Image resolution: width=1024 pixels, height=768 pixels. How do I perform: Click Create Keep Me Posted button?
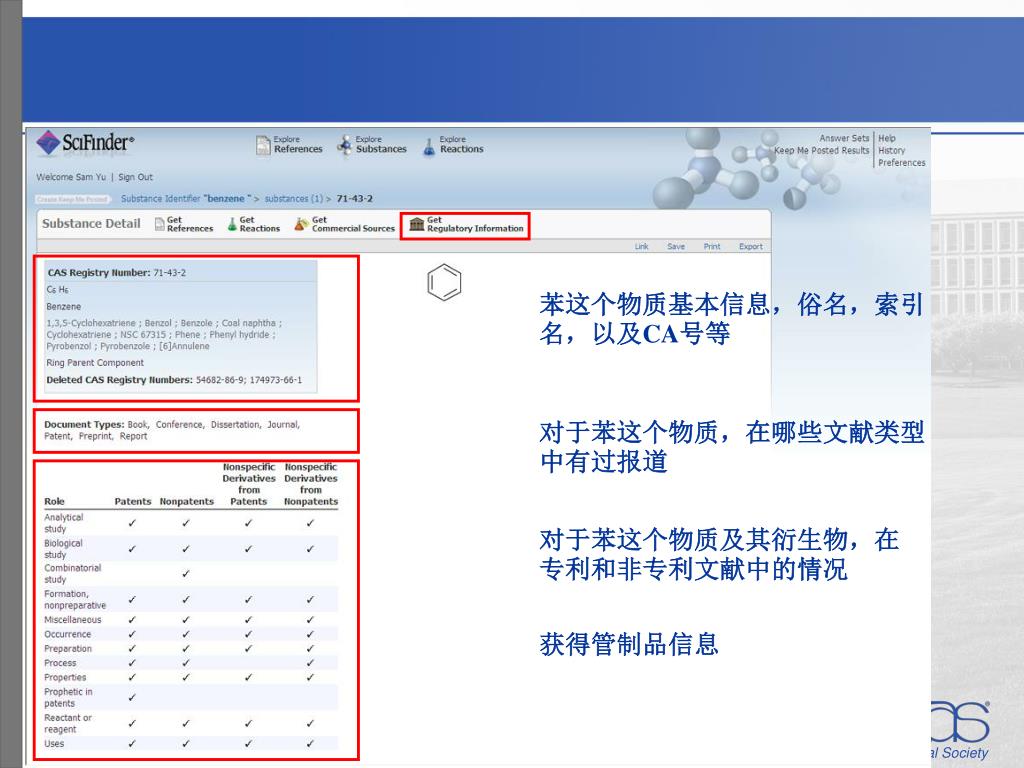pyautogui.click(x=73, y=199)
